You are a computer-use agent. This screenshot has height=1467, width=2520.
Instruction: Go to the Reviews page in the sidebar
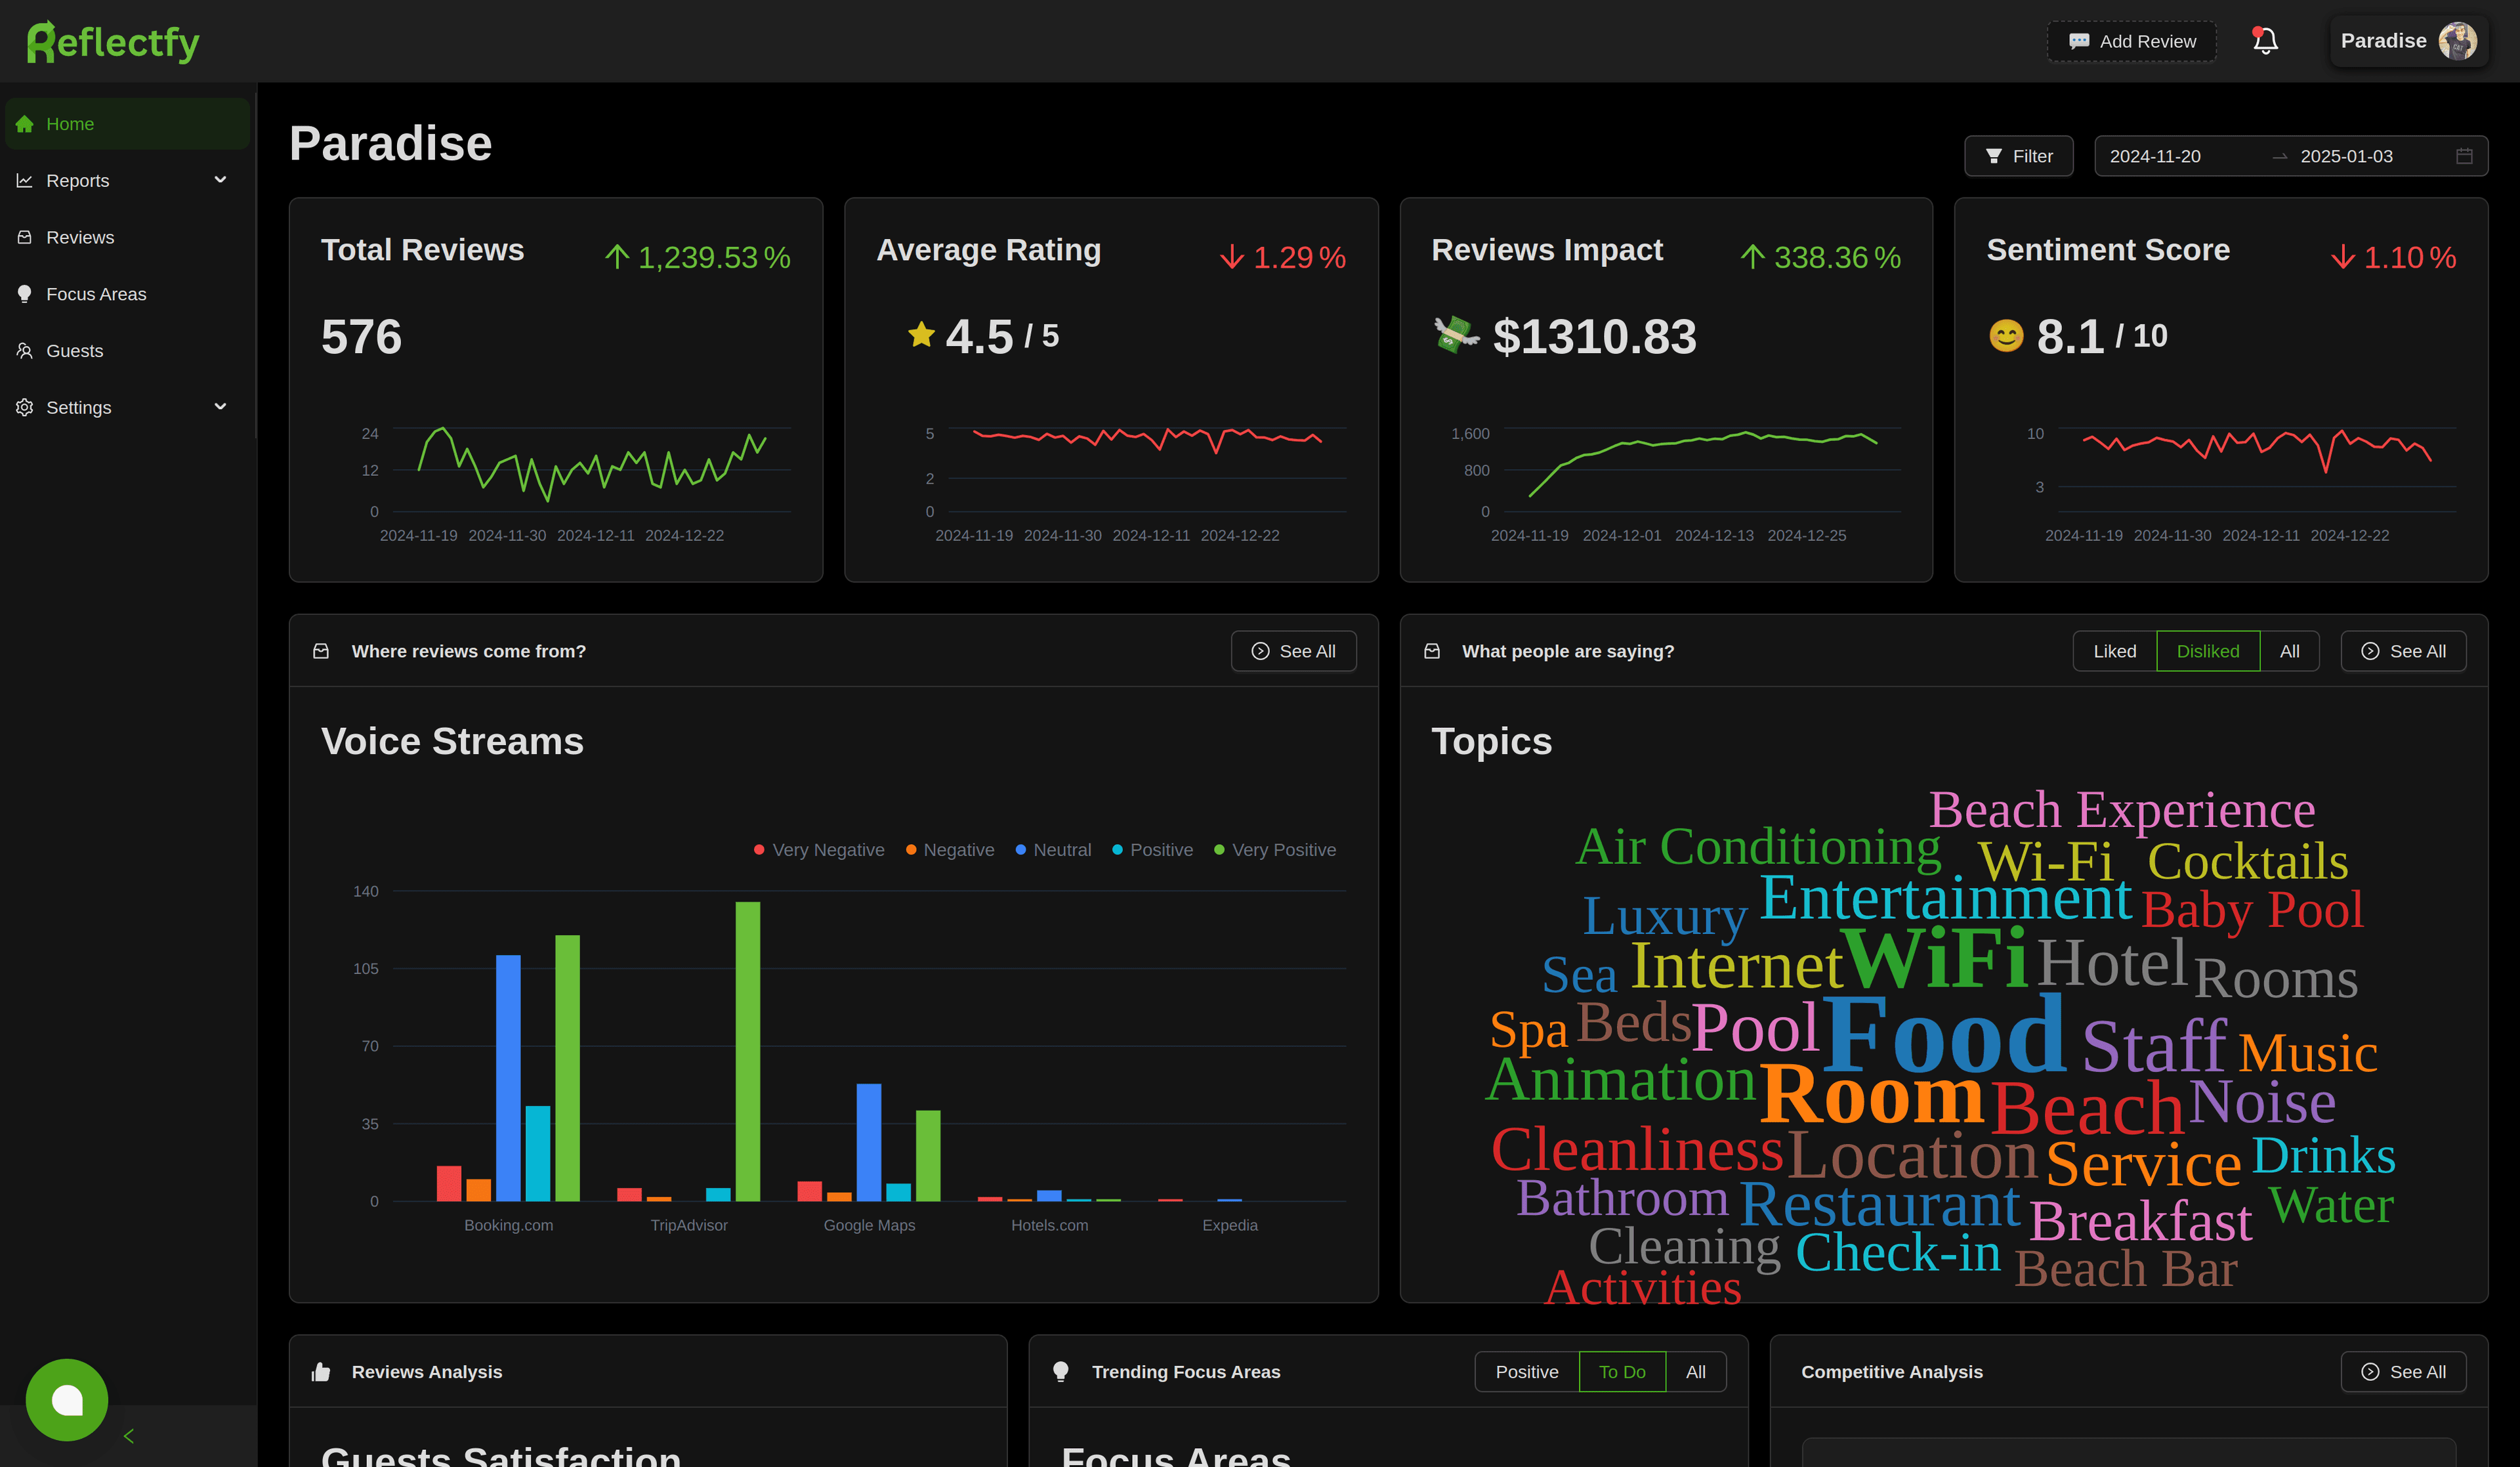click(80, 237)
